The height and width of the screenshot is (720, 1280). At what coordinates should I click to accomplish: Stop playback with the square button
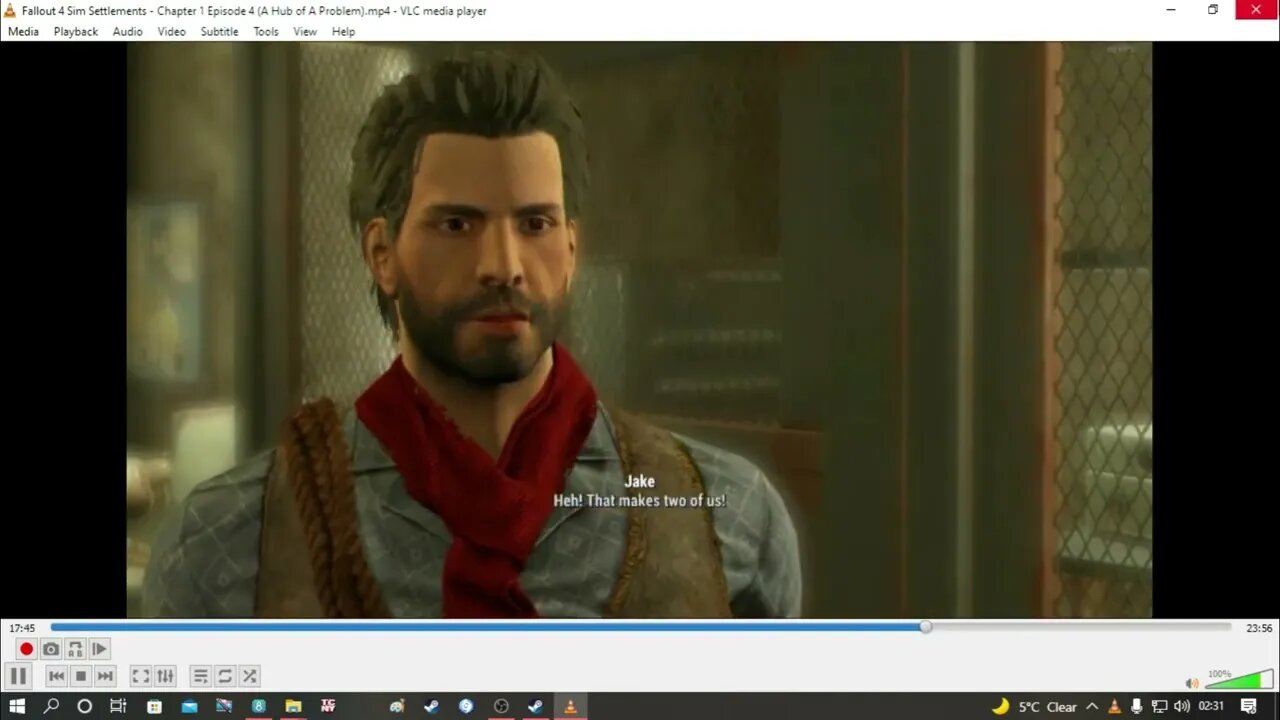click(81, 677)
